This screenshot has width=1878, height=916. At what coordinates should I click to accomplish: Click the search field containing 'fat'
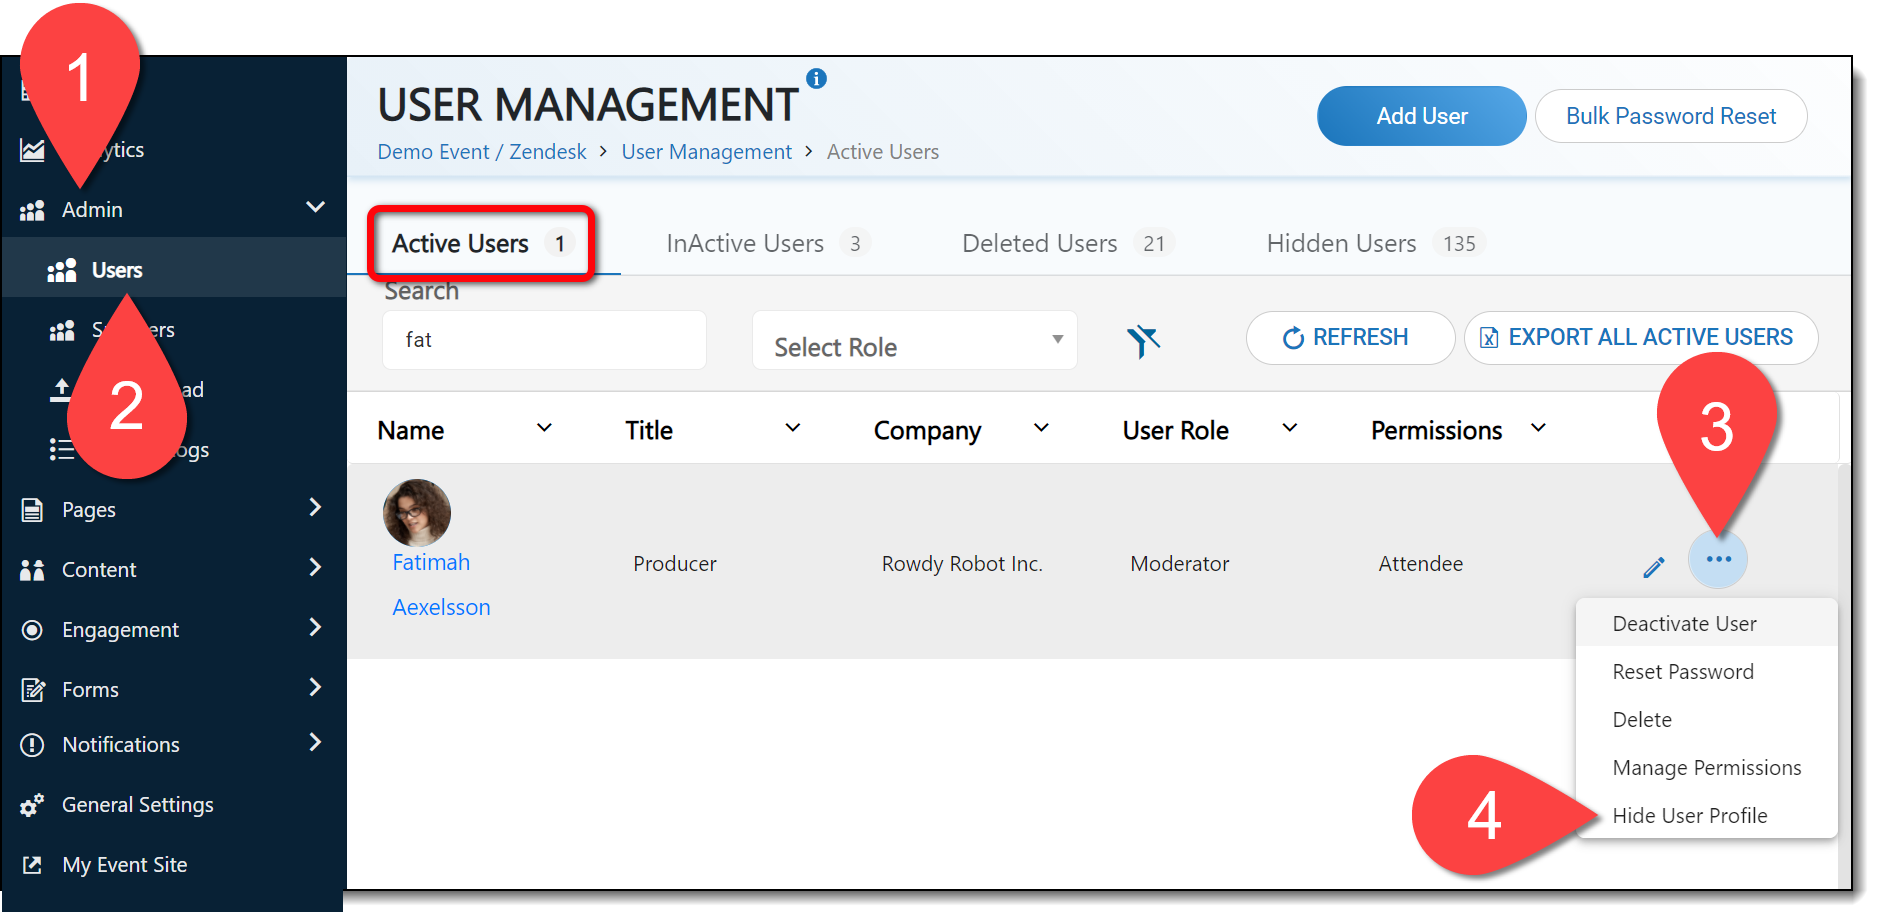coord(544,340)
